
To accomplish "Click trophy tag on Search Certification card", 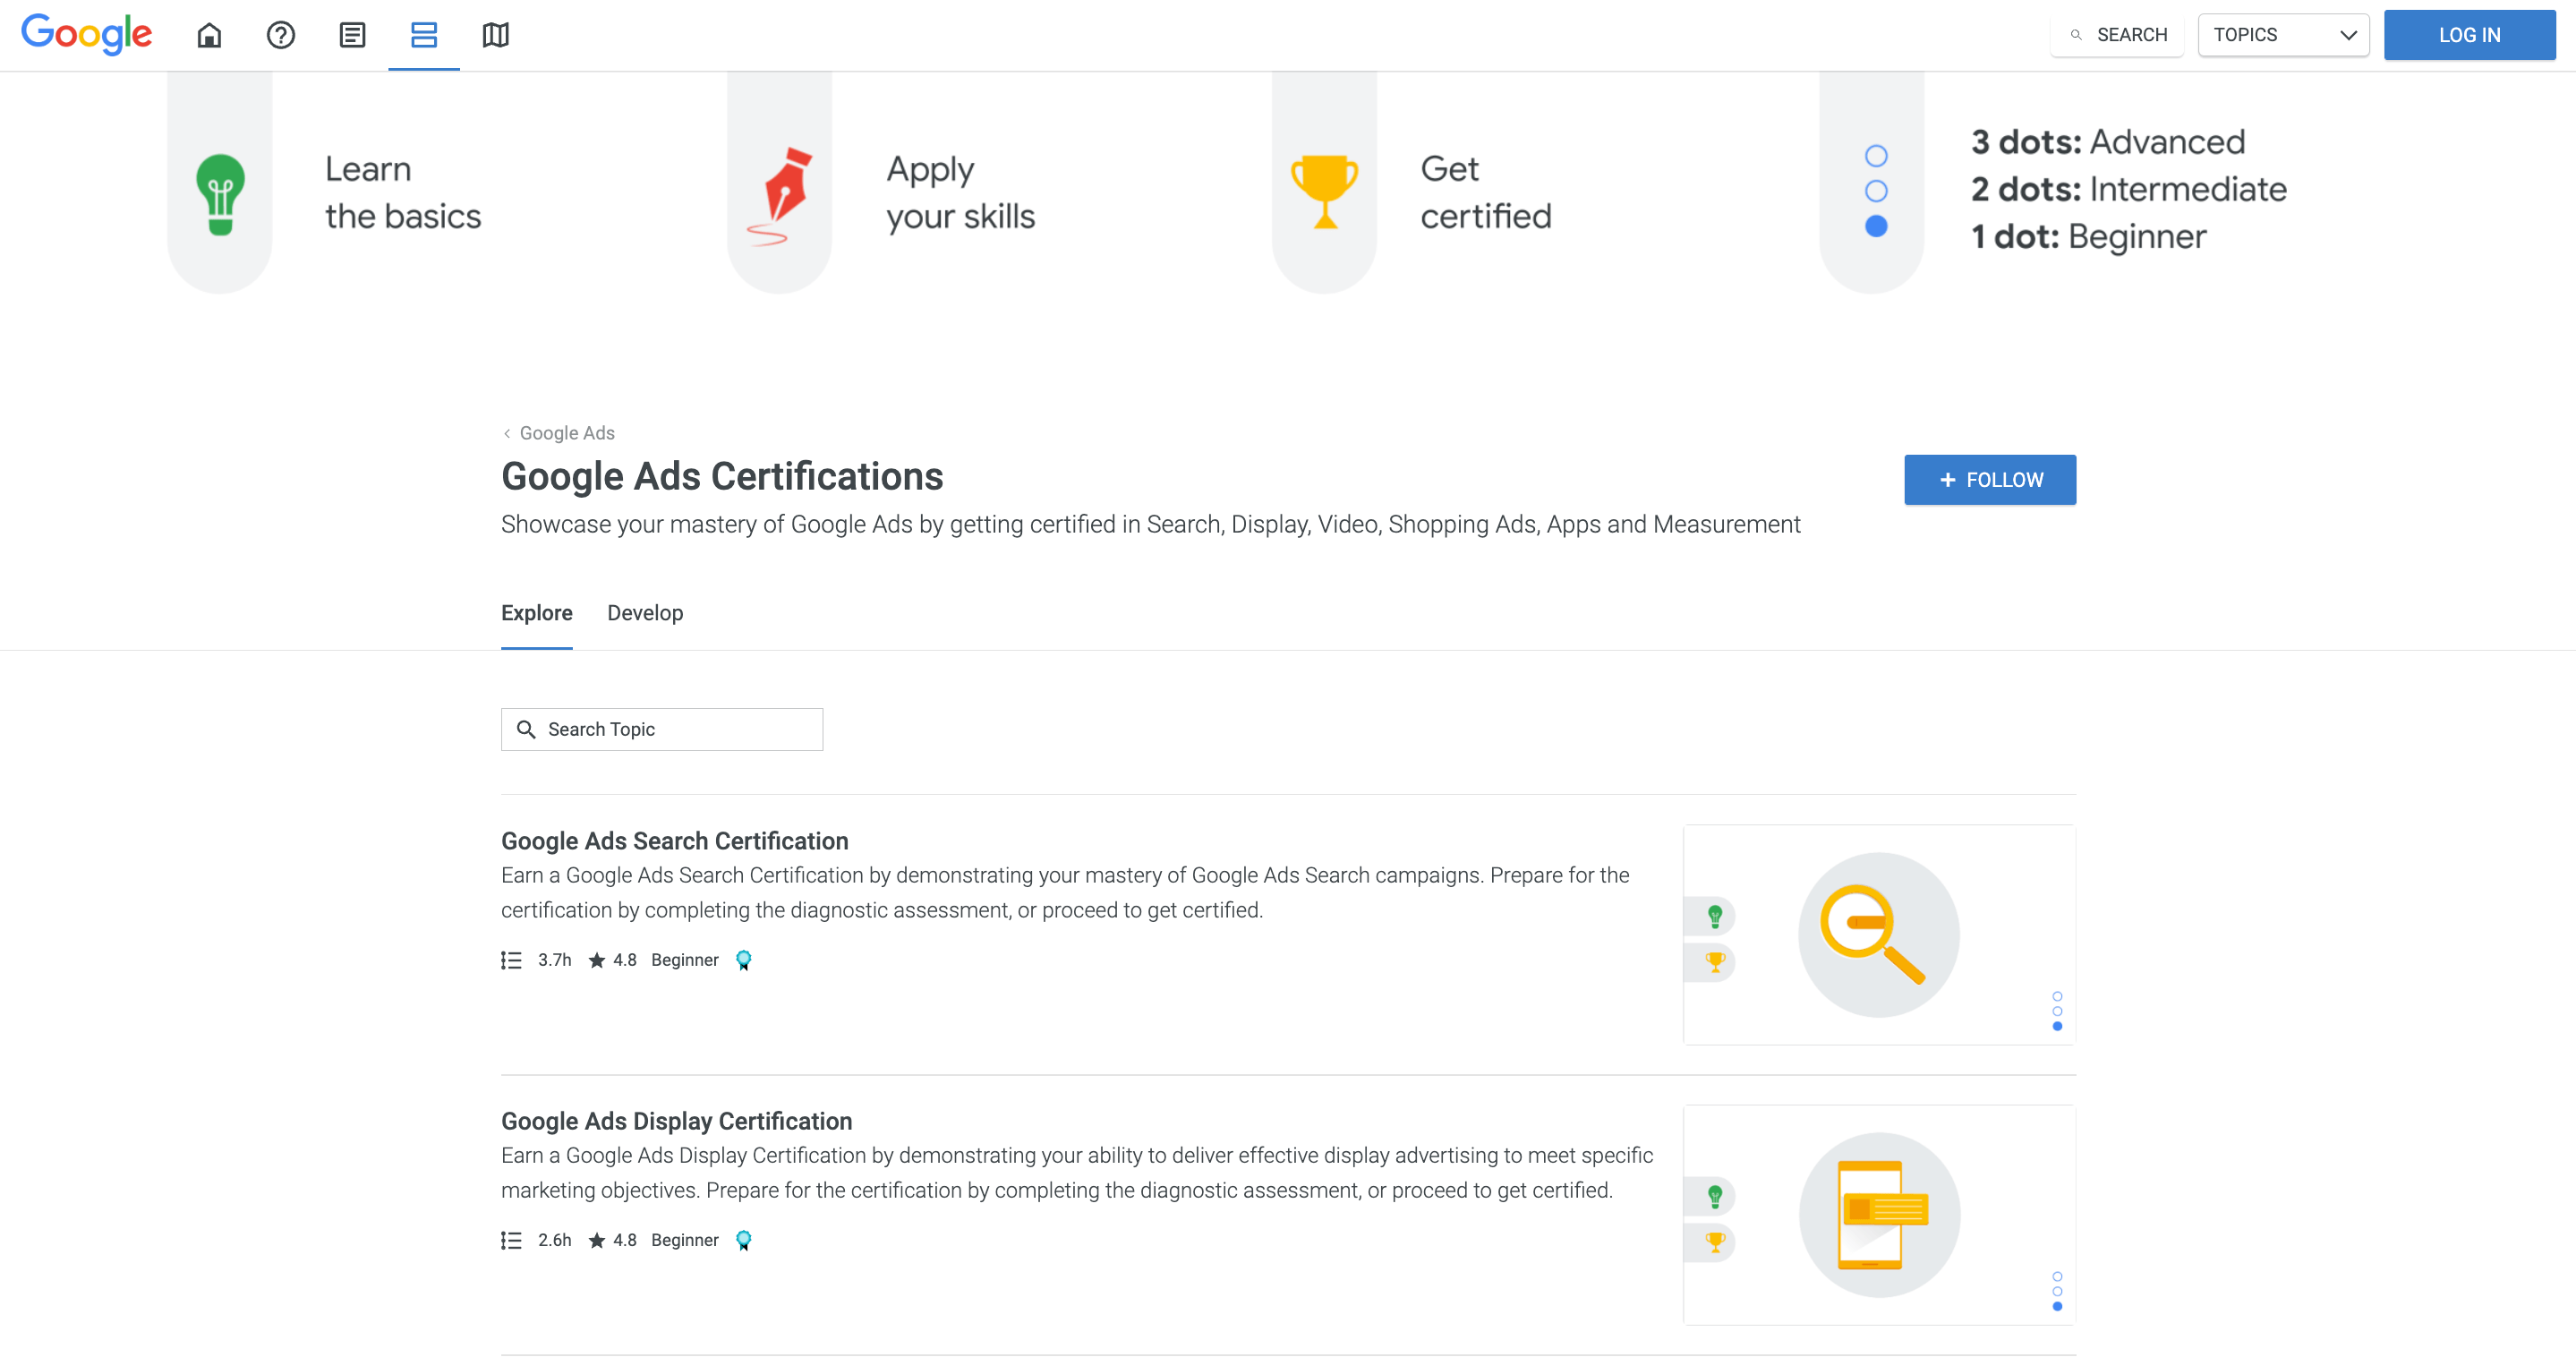I will [1715, 962].
